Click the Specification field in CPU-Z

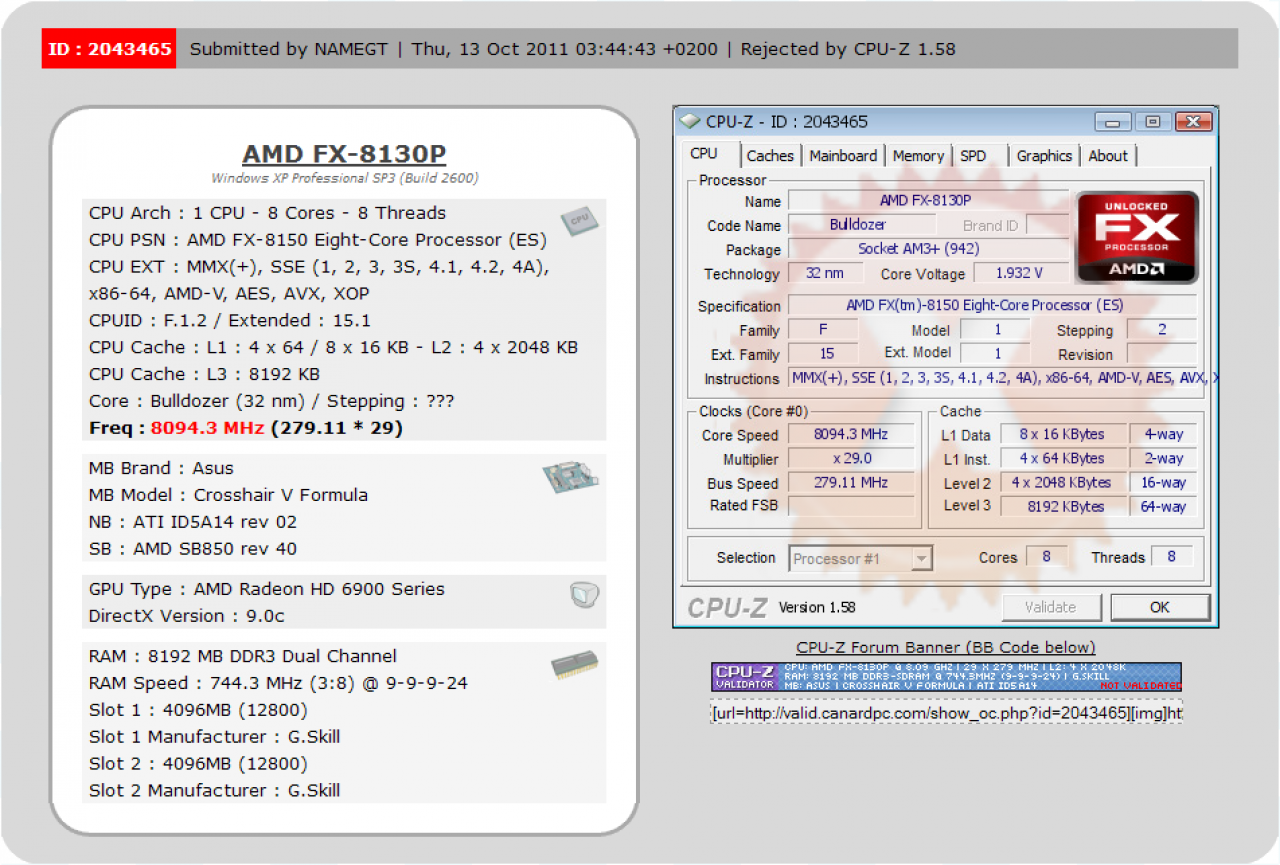[x=992, y=305]
